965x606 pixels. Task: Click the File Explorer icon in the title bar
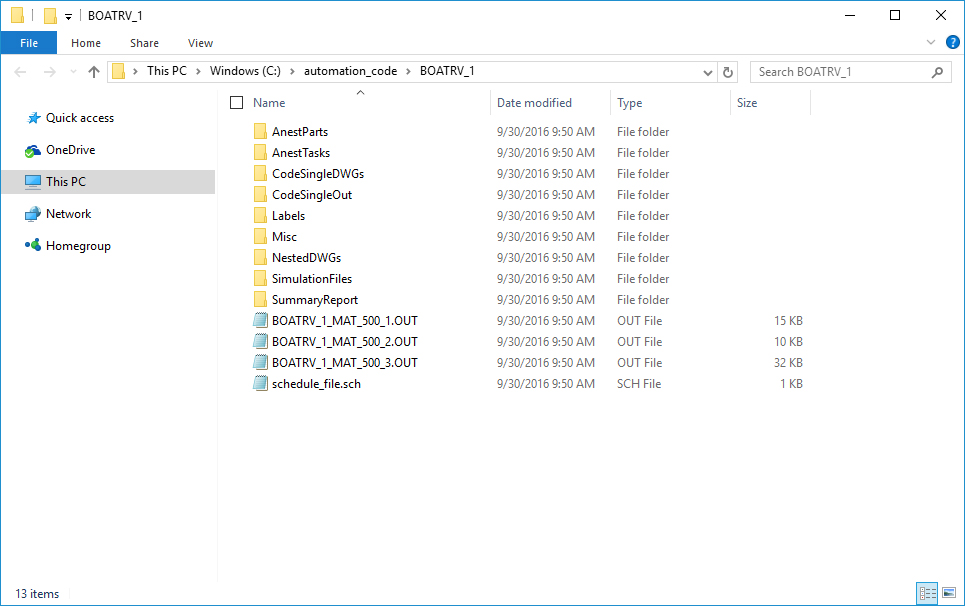(x=17, y=15)
